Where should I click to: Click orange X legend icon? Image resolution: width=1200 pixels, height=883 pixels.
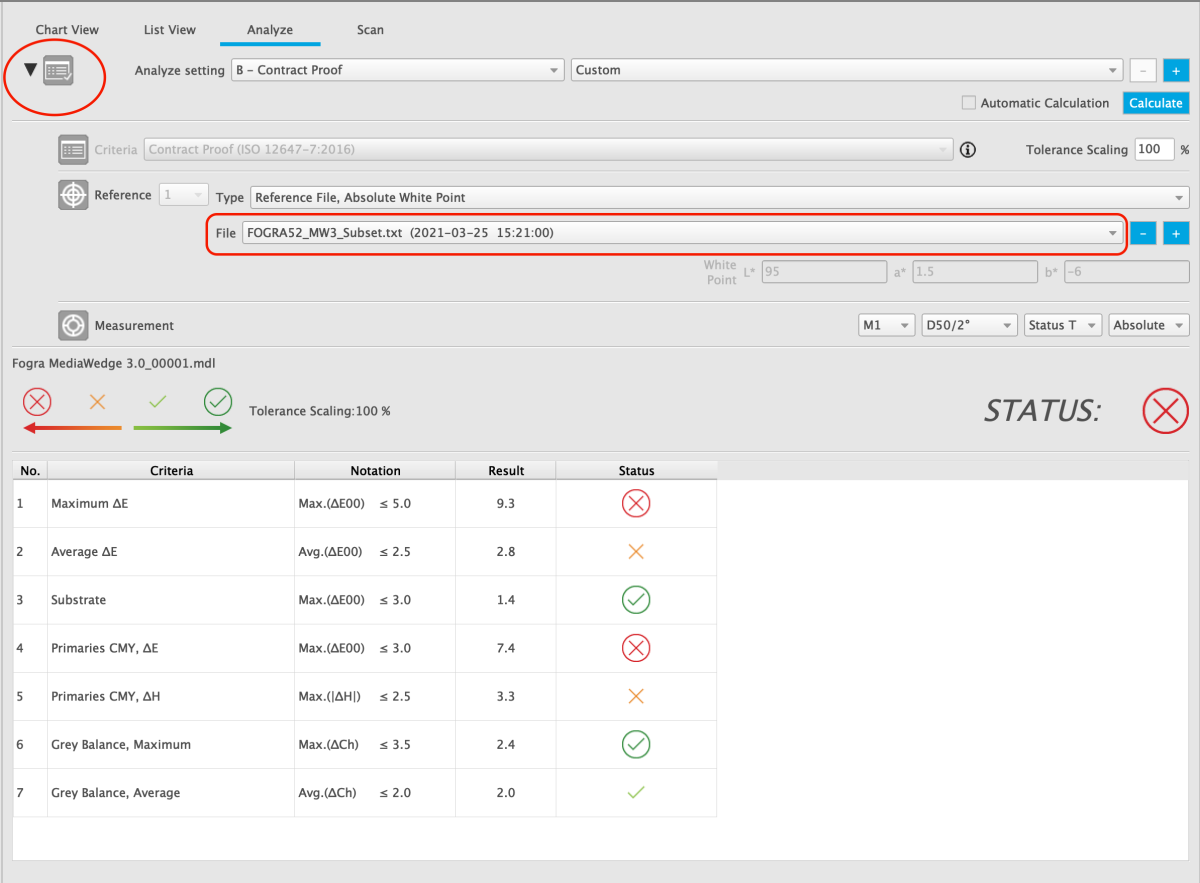click(97, 402)
